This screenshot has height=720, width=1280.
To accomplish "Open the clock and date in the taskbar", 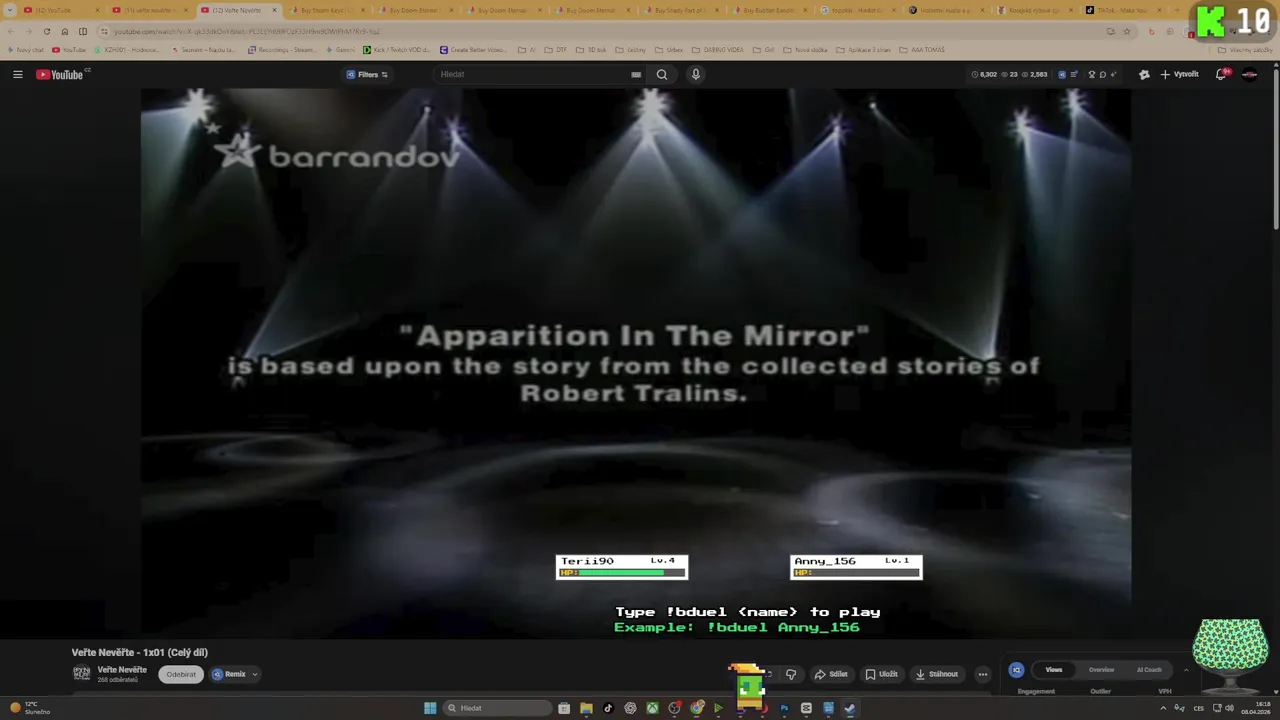I will pyautogui.click(x=1257, y=708).
